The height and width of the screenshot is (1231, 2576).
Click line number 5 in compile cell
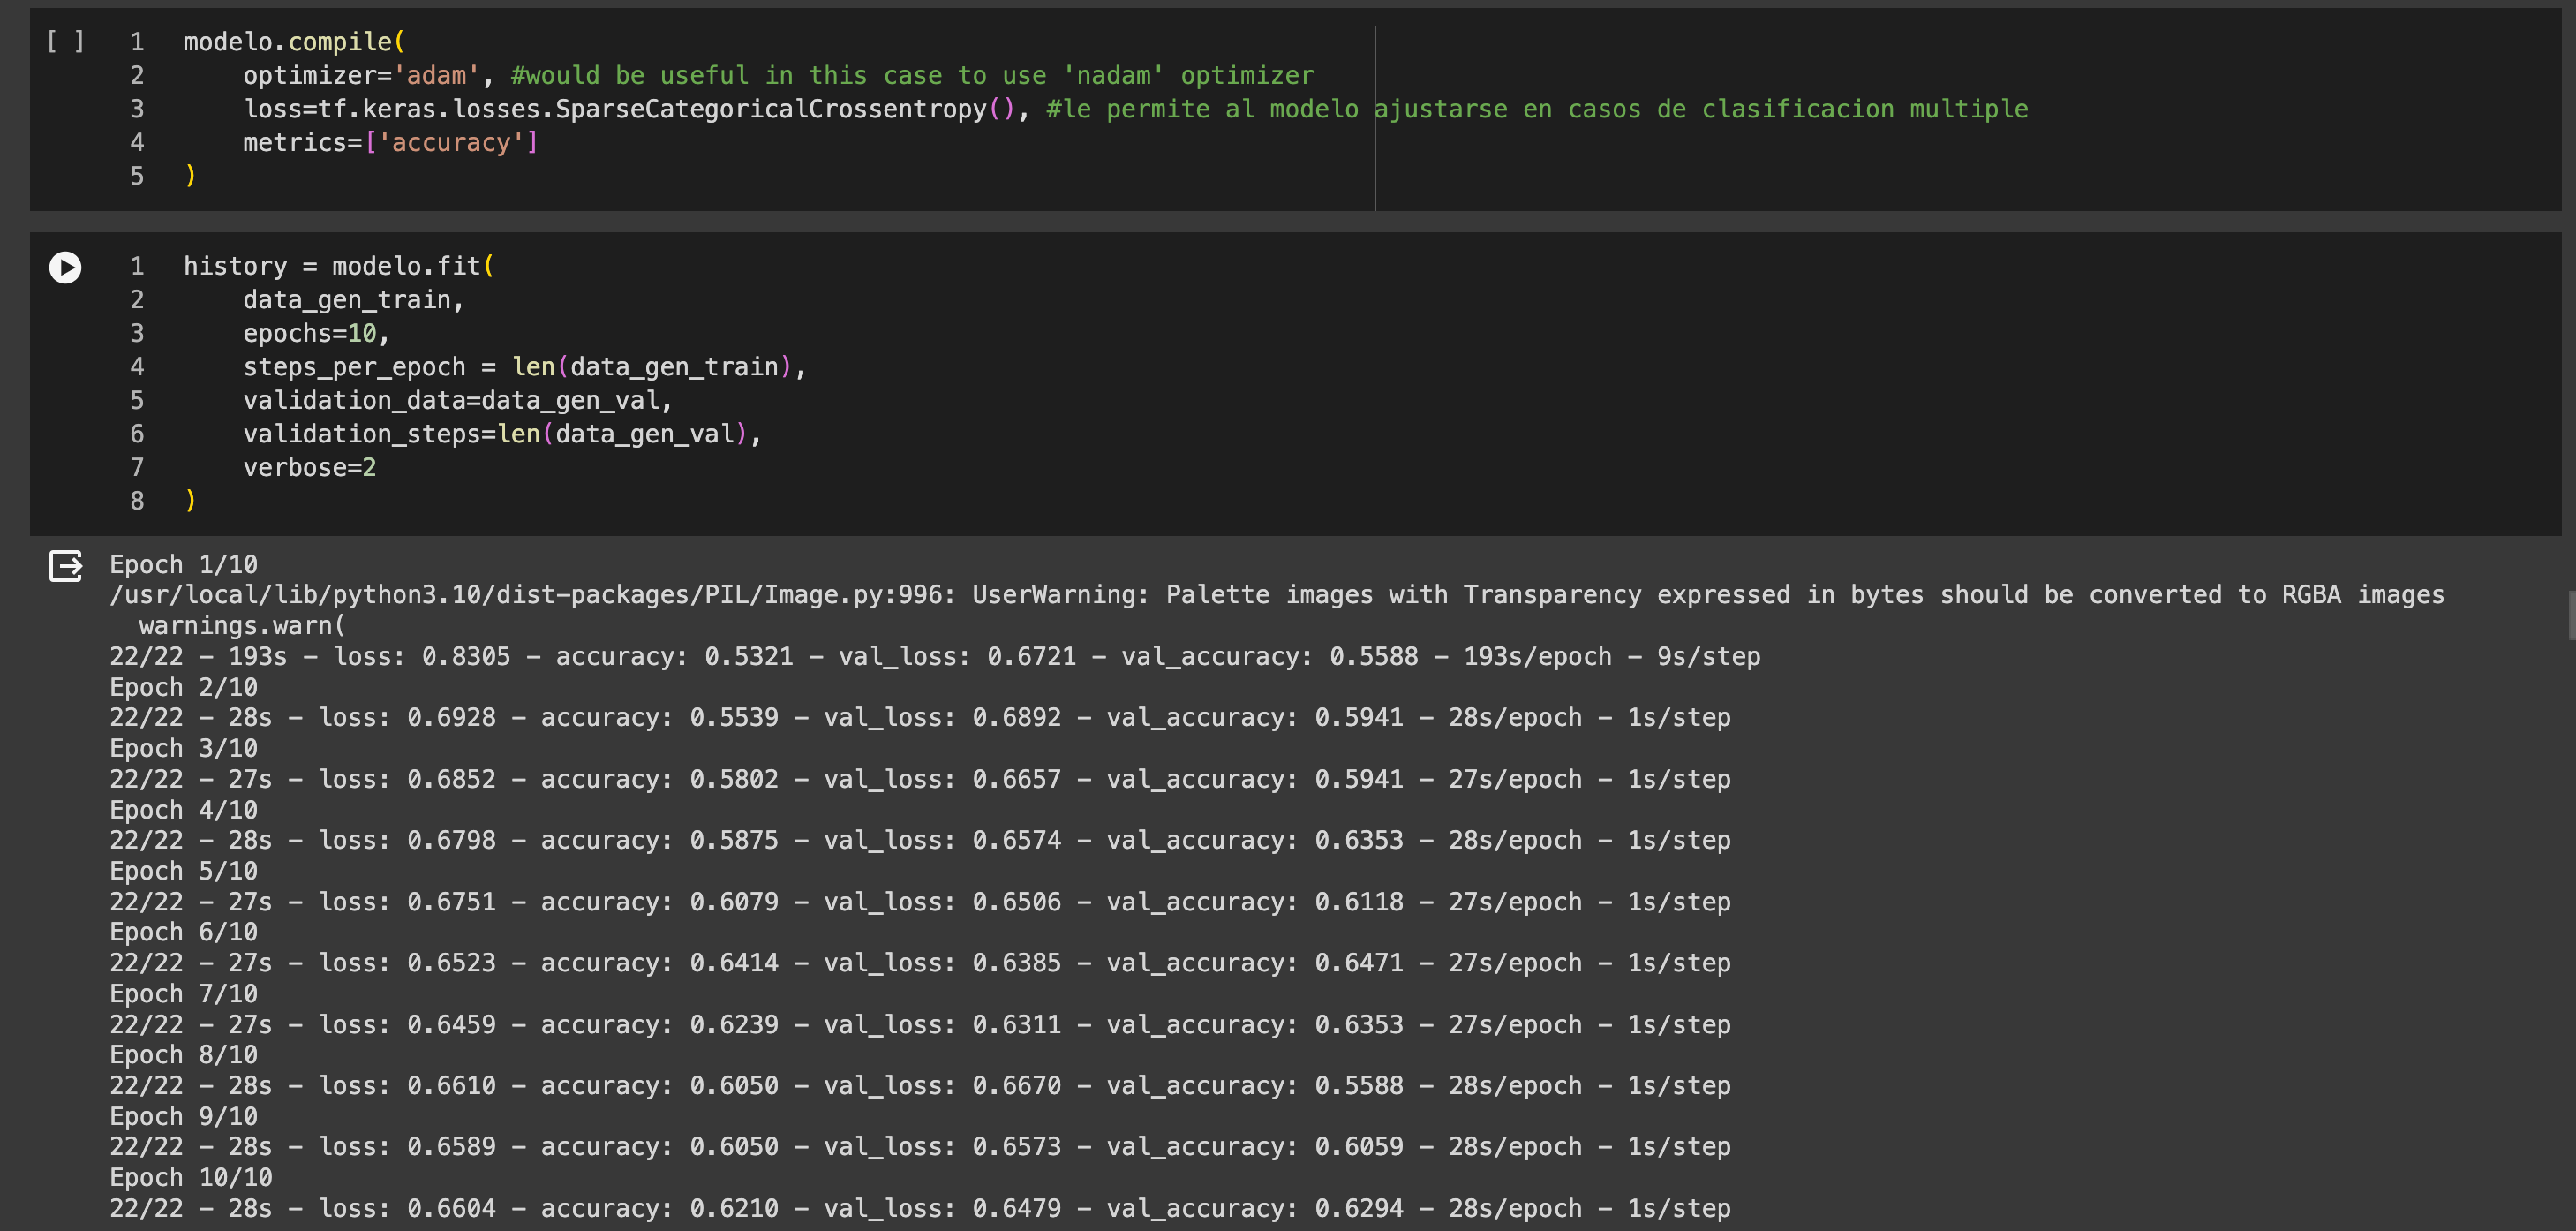(x=137, y=176)
